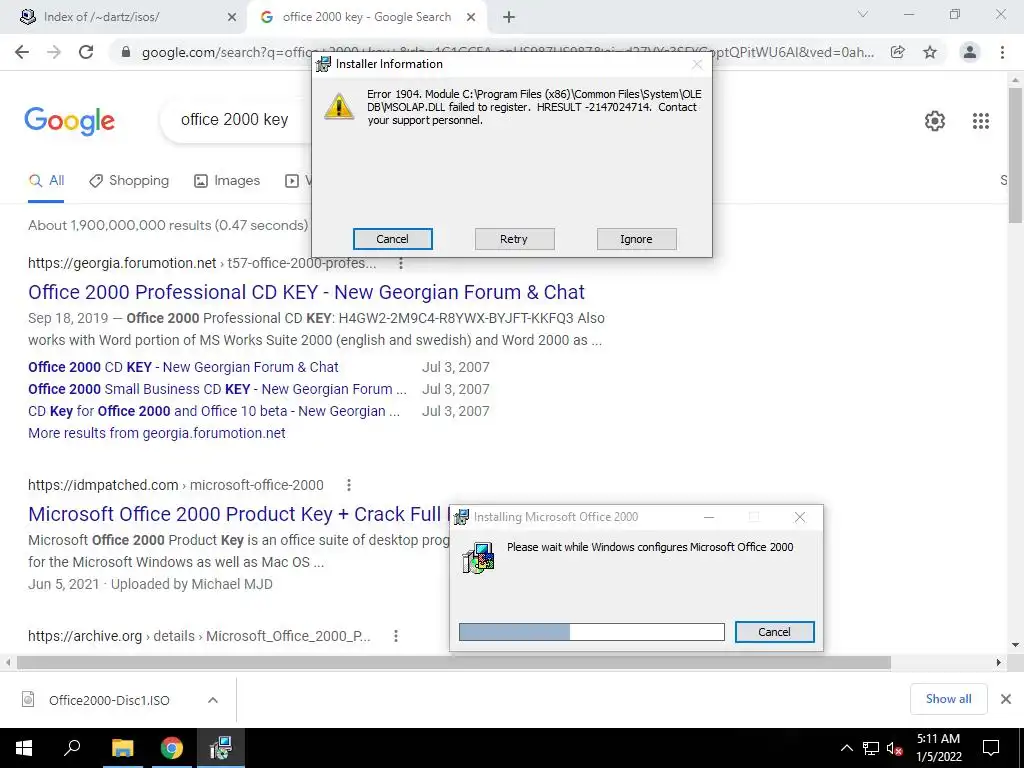Open options menu for georgia.forumotion.net result
Screen dimensions: 1024x768
(x=401, y=263)
